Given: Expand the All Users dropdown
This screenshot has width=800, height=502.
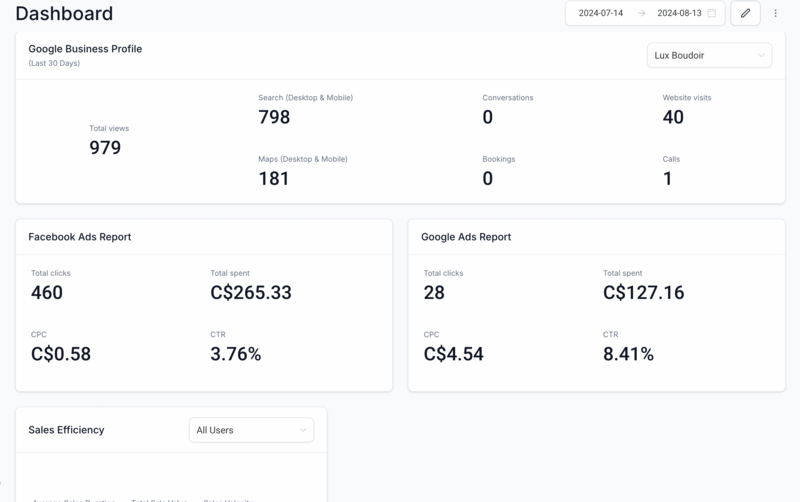Looking at the screenshot, I should (x=252, y=430).
